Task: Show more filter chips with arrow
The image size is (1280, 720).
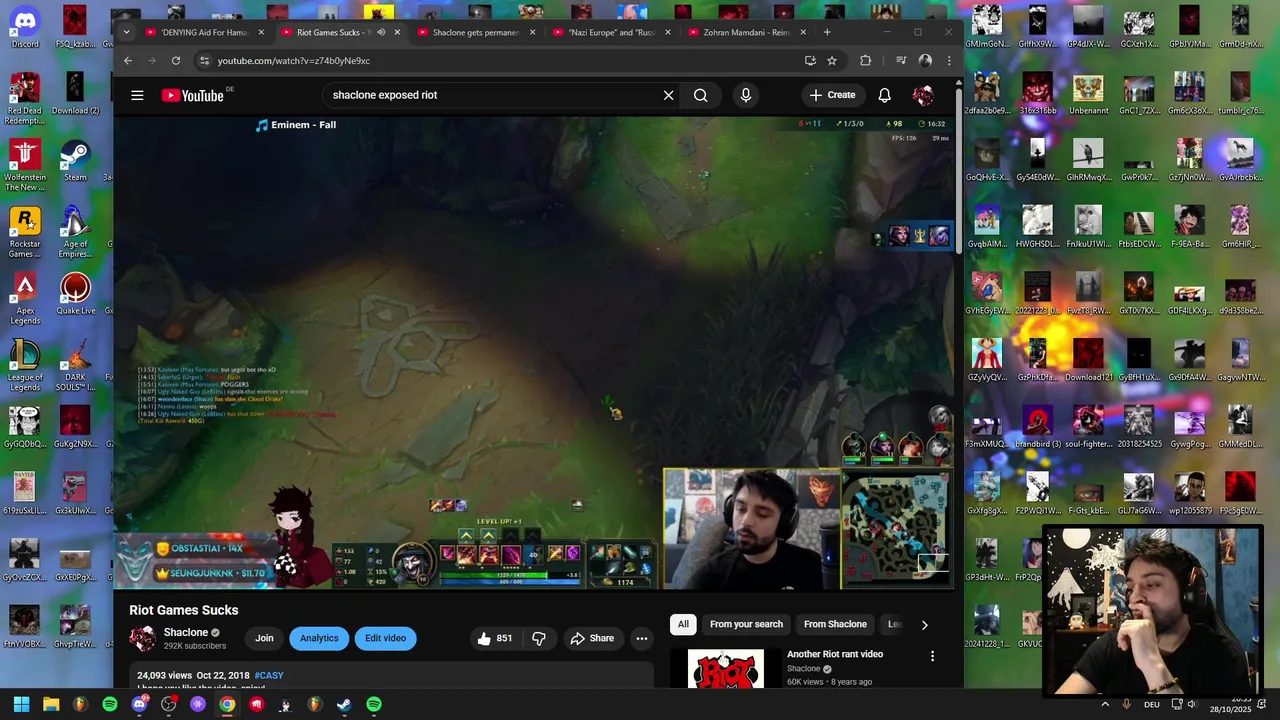Action: click(x=924, y=625)
